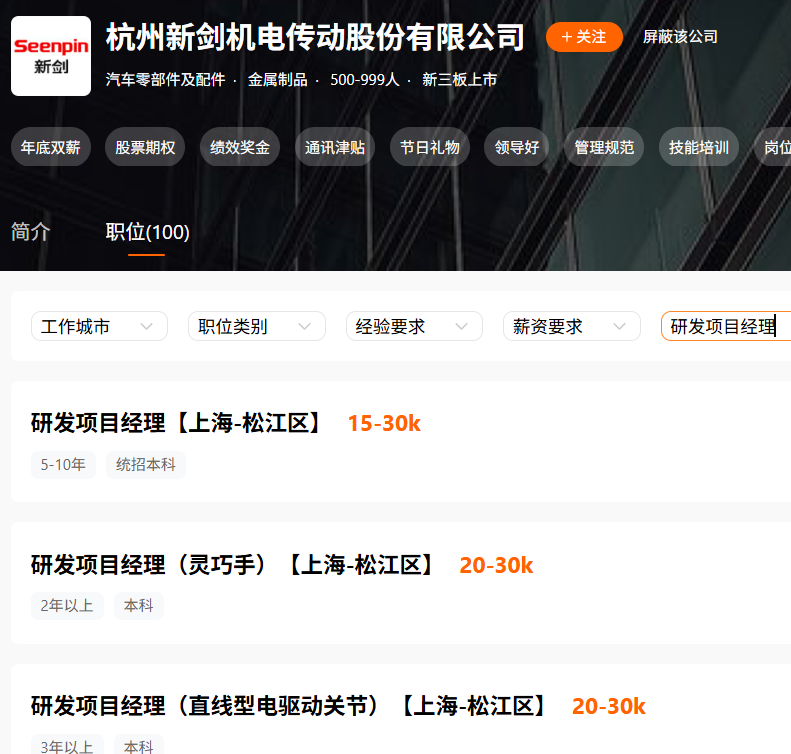Click 屏蔽该公司 to block company
The image size is (791, 754).
pos(680,37)
